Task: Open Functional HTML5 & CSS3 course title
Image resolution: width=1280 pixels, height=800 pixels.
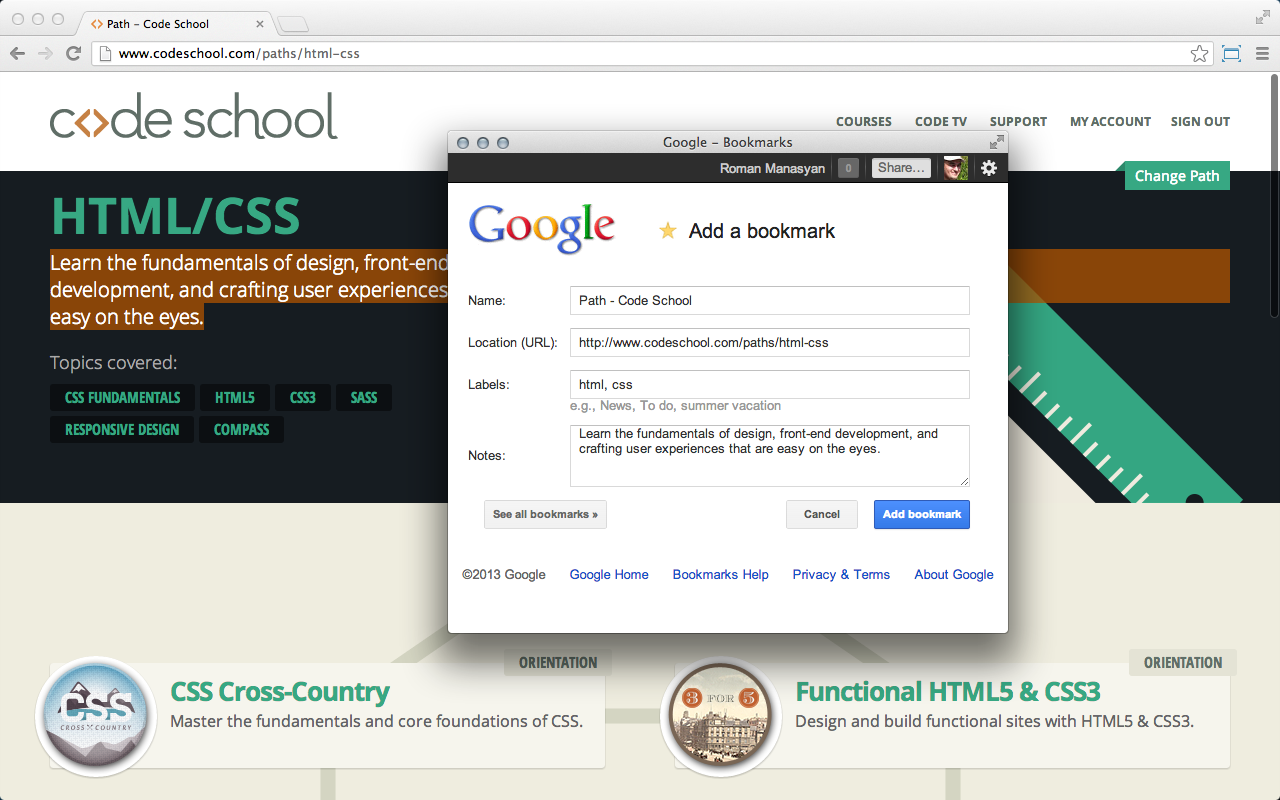Action: coord(948,691)
